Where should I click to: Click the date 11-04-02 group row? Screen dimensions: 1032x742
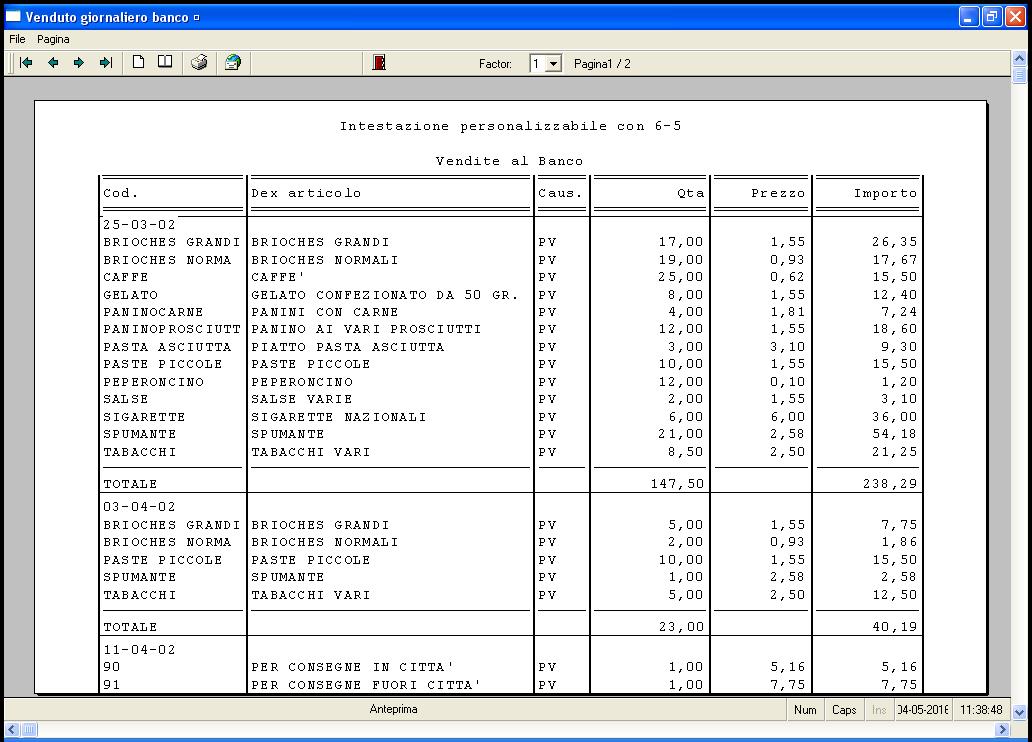point(140,650)
